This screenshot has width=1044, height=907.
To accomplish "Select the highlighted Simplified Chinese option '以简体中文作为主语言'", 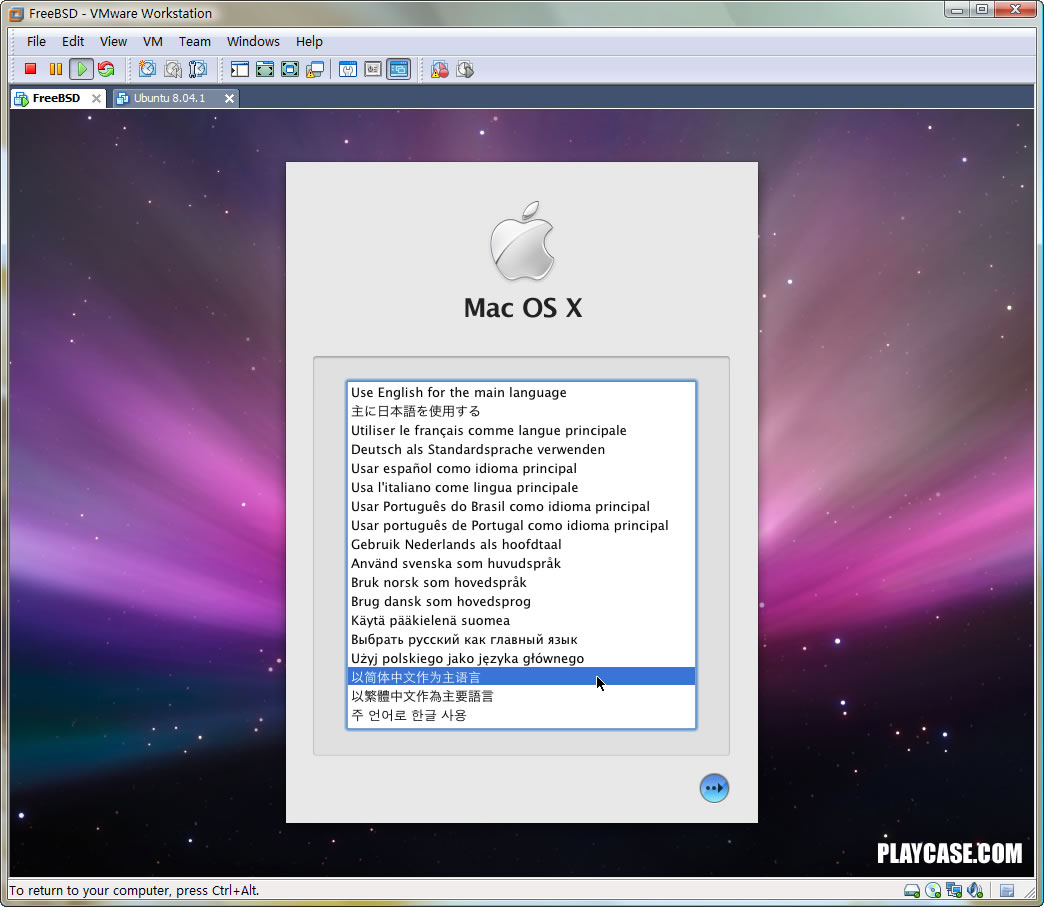I will pyautogui.click(x=521, y=677).
